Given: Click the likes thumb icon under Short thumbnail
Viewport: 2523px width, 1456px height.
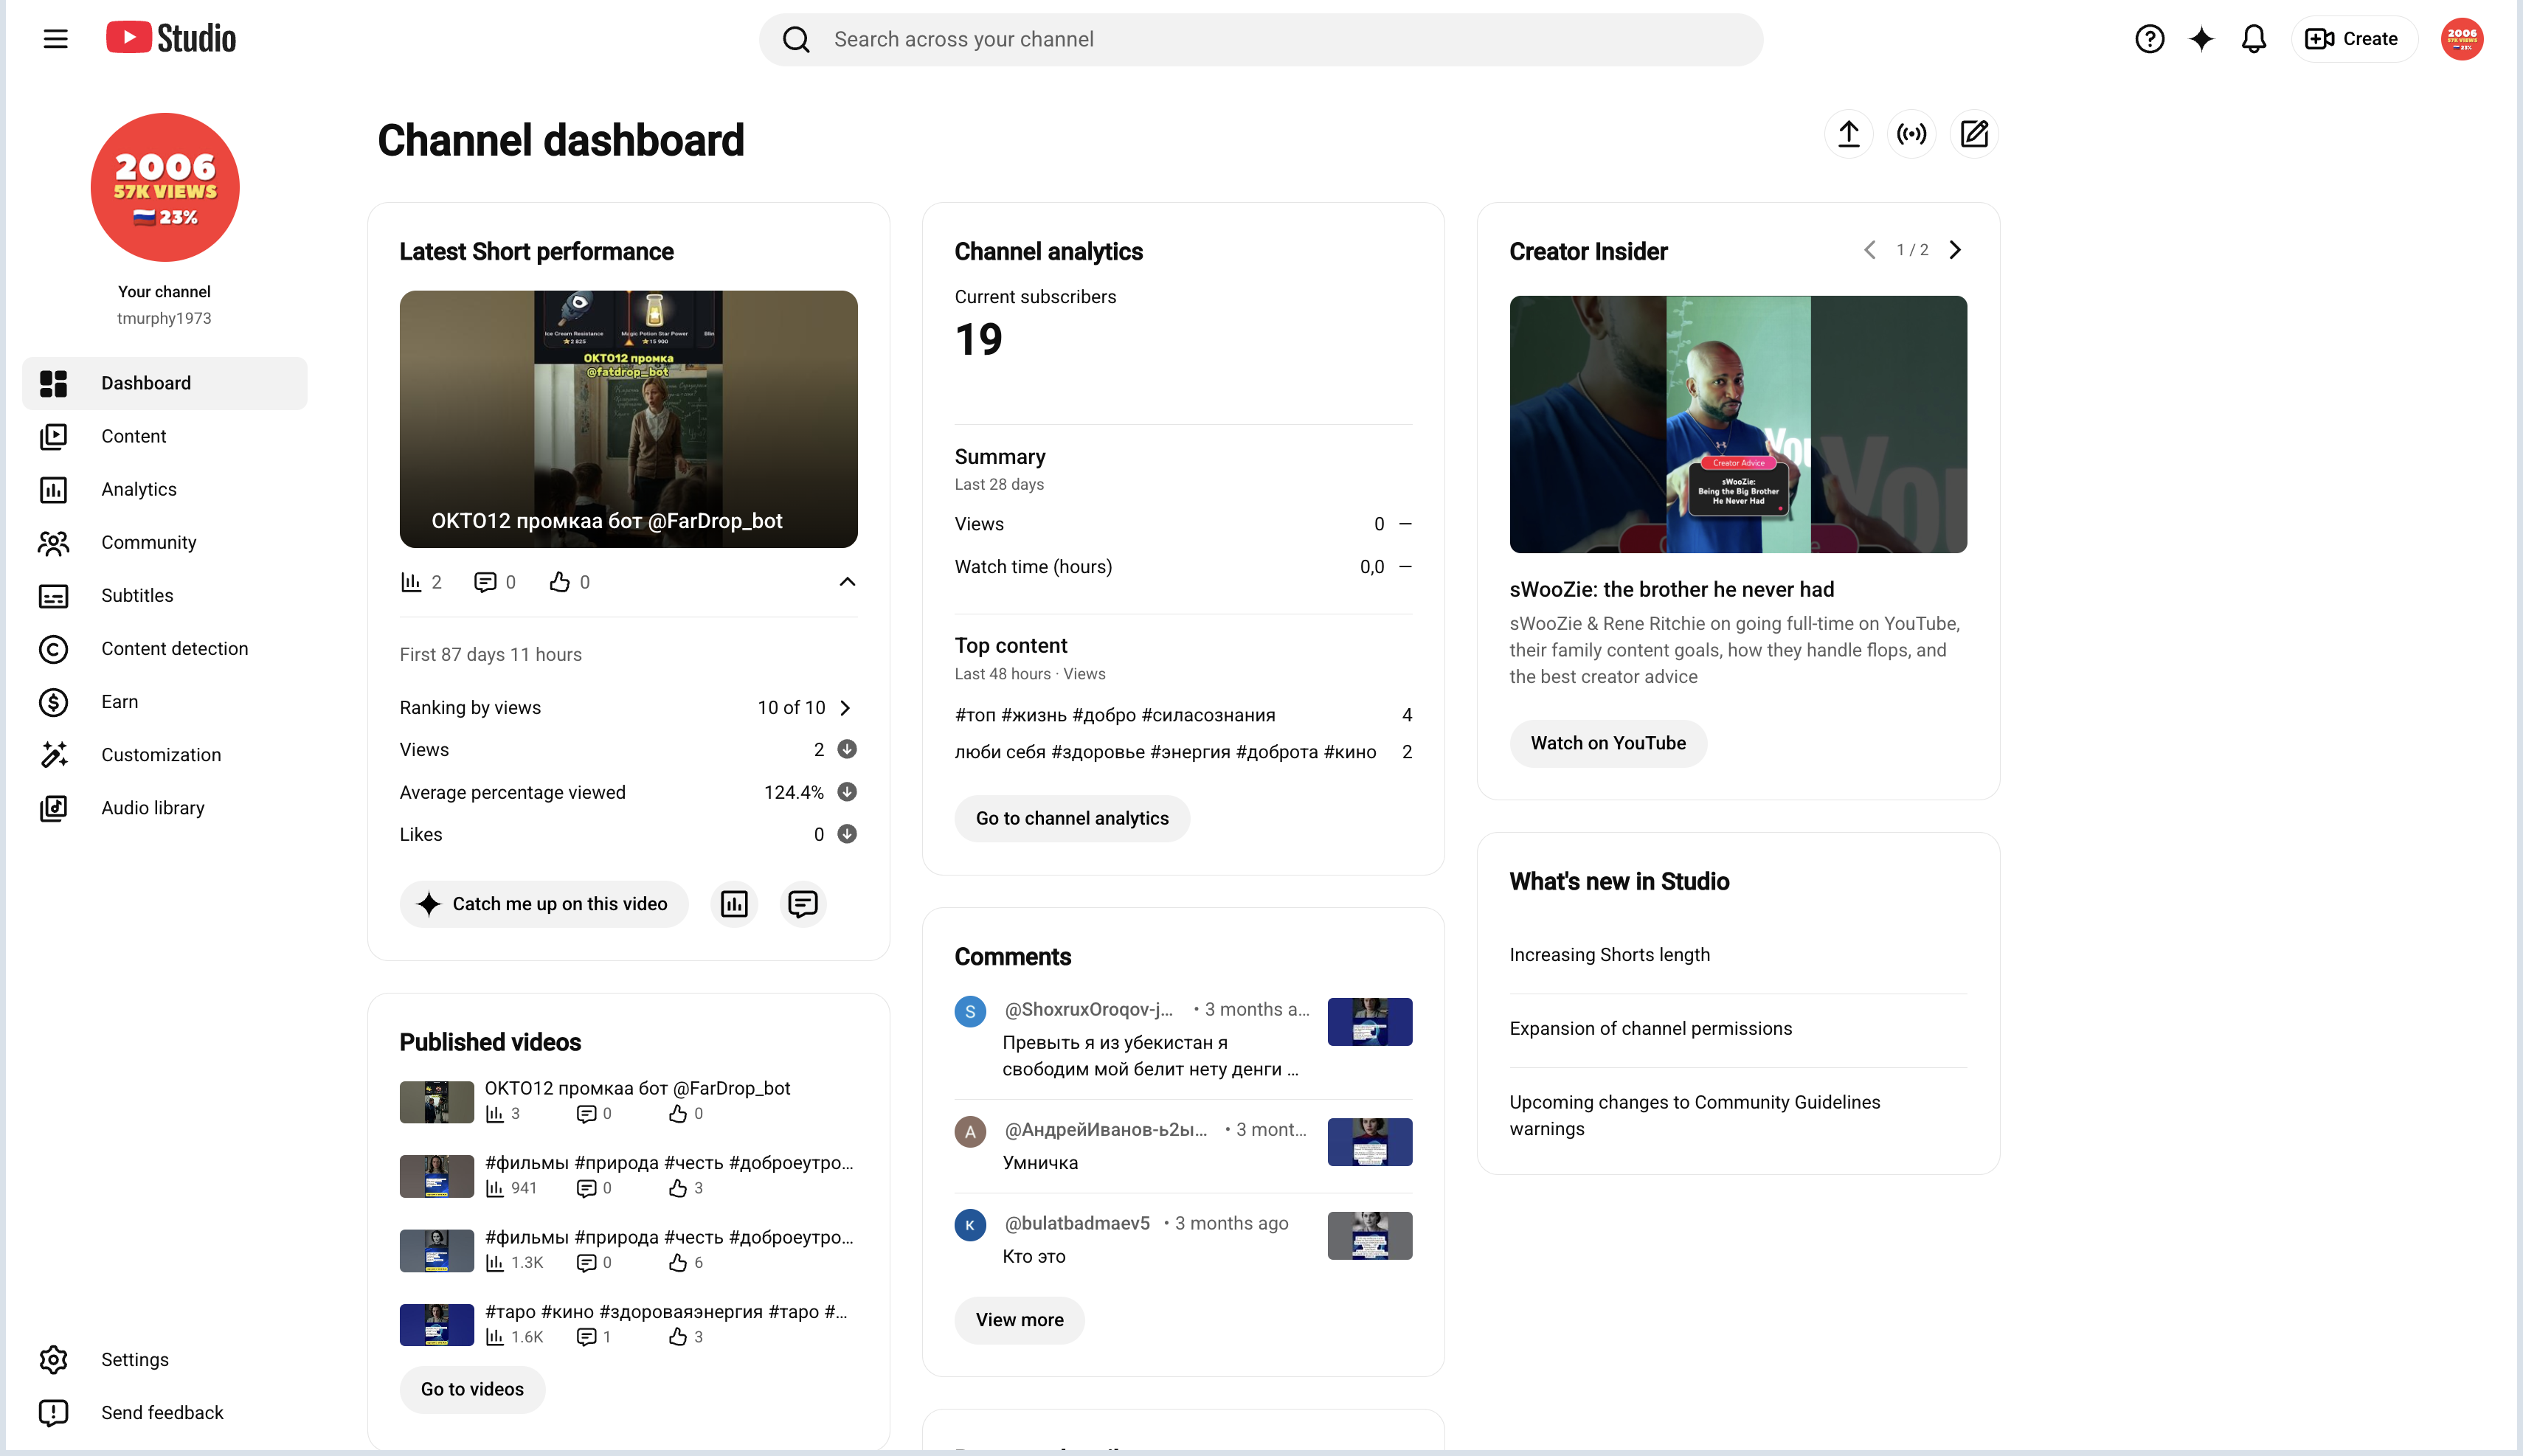Looking at the screenshot, I should tap(559, 582).
